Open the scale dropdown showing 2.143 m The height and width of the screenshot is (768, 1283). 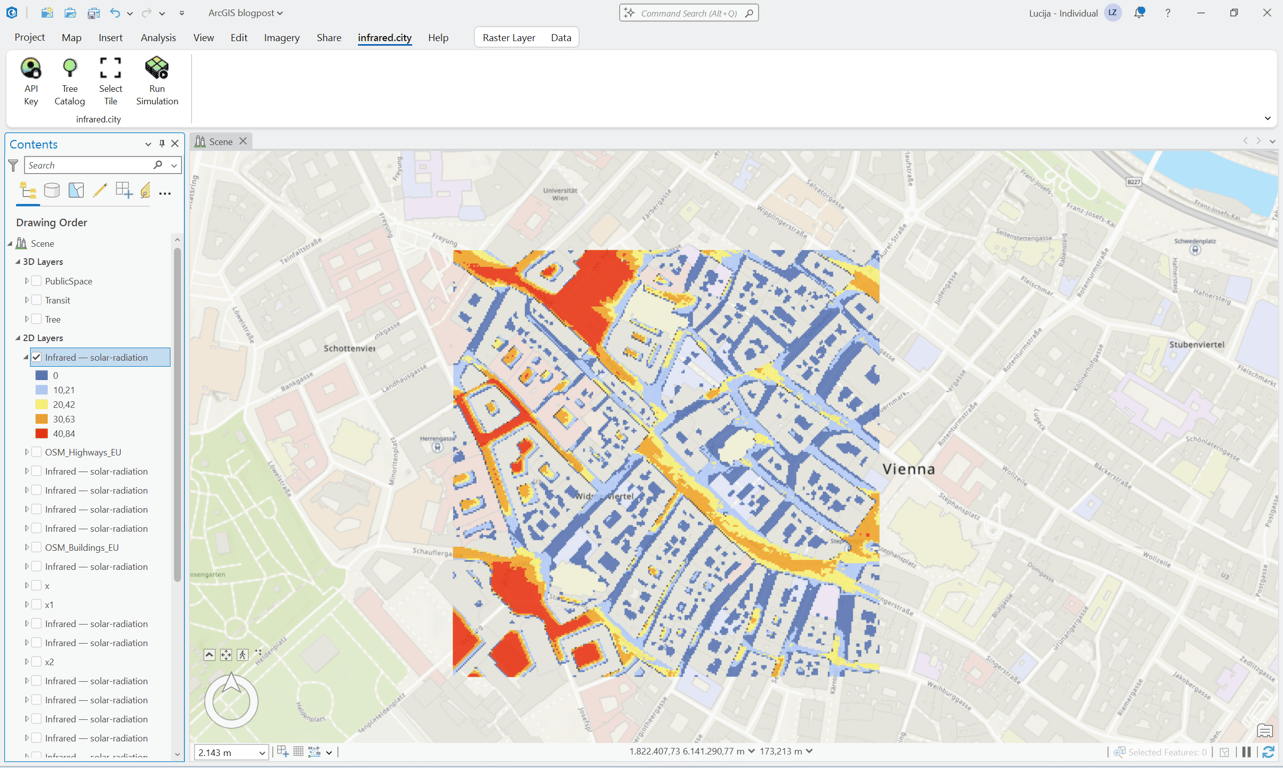tap(262, 752)
